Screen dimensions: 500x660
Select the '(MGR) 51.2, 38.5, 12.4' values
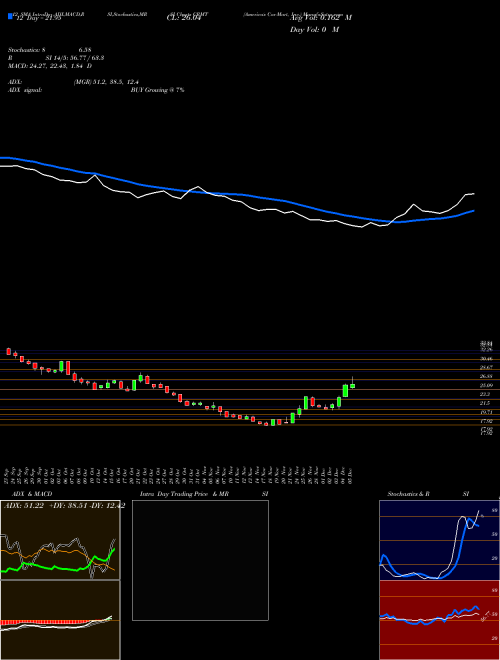106,82
